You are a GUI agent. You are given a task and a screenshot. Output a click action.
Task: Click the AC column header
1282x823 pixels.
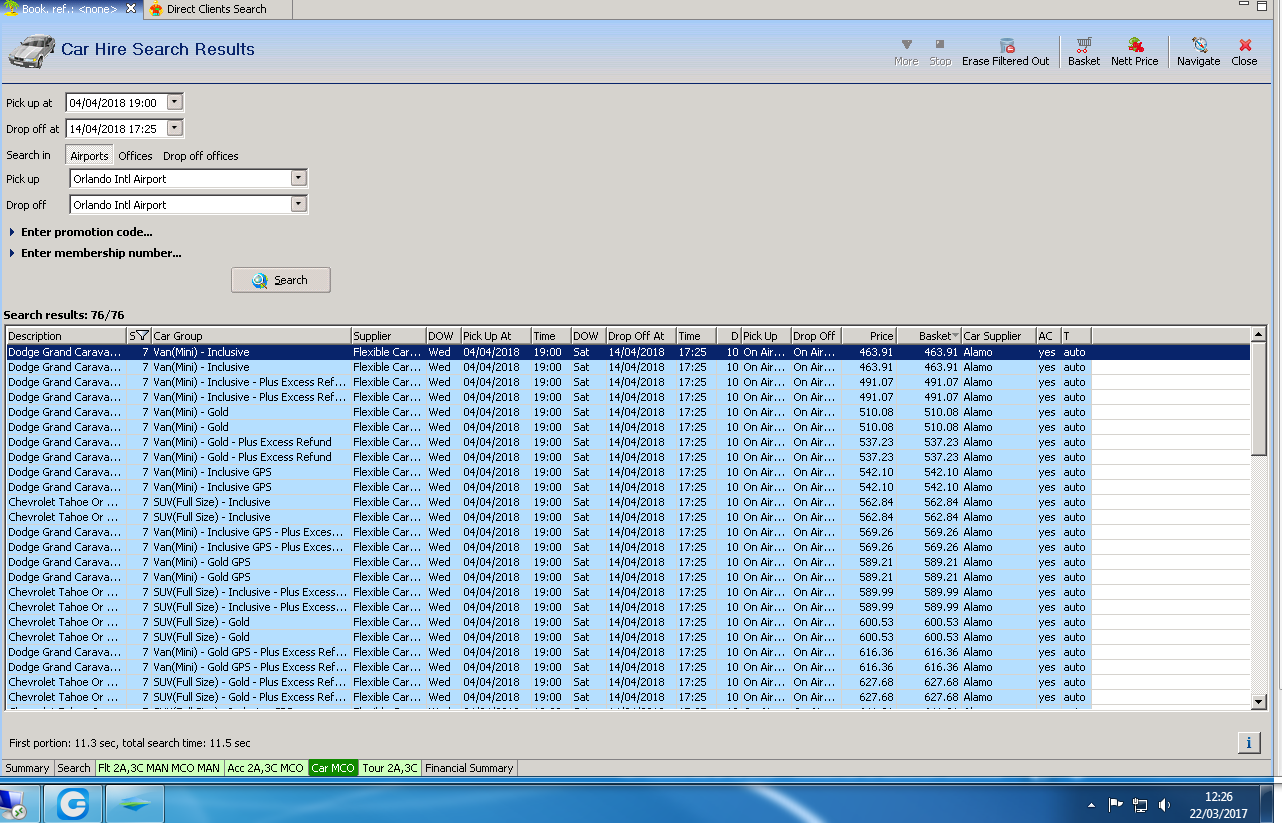point(1047,336)
